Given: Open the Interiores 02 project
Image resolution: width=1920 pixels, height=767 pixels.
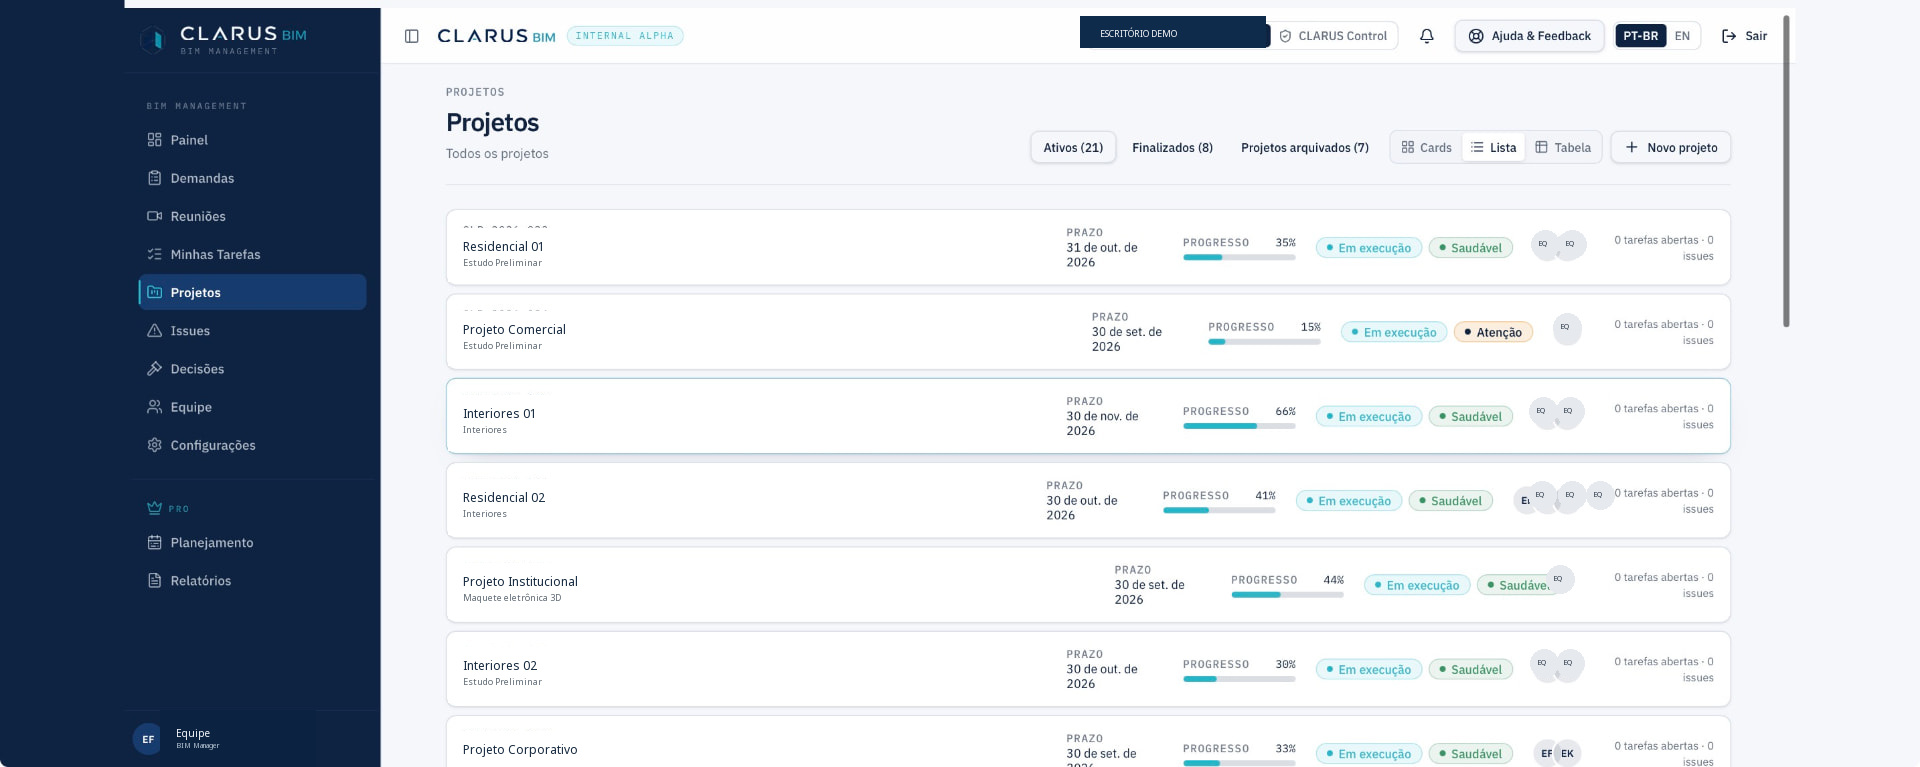Looking at the screenshot, I should pyautogui.click(x=1088, y=669).
